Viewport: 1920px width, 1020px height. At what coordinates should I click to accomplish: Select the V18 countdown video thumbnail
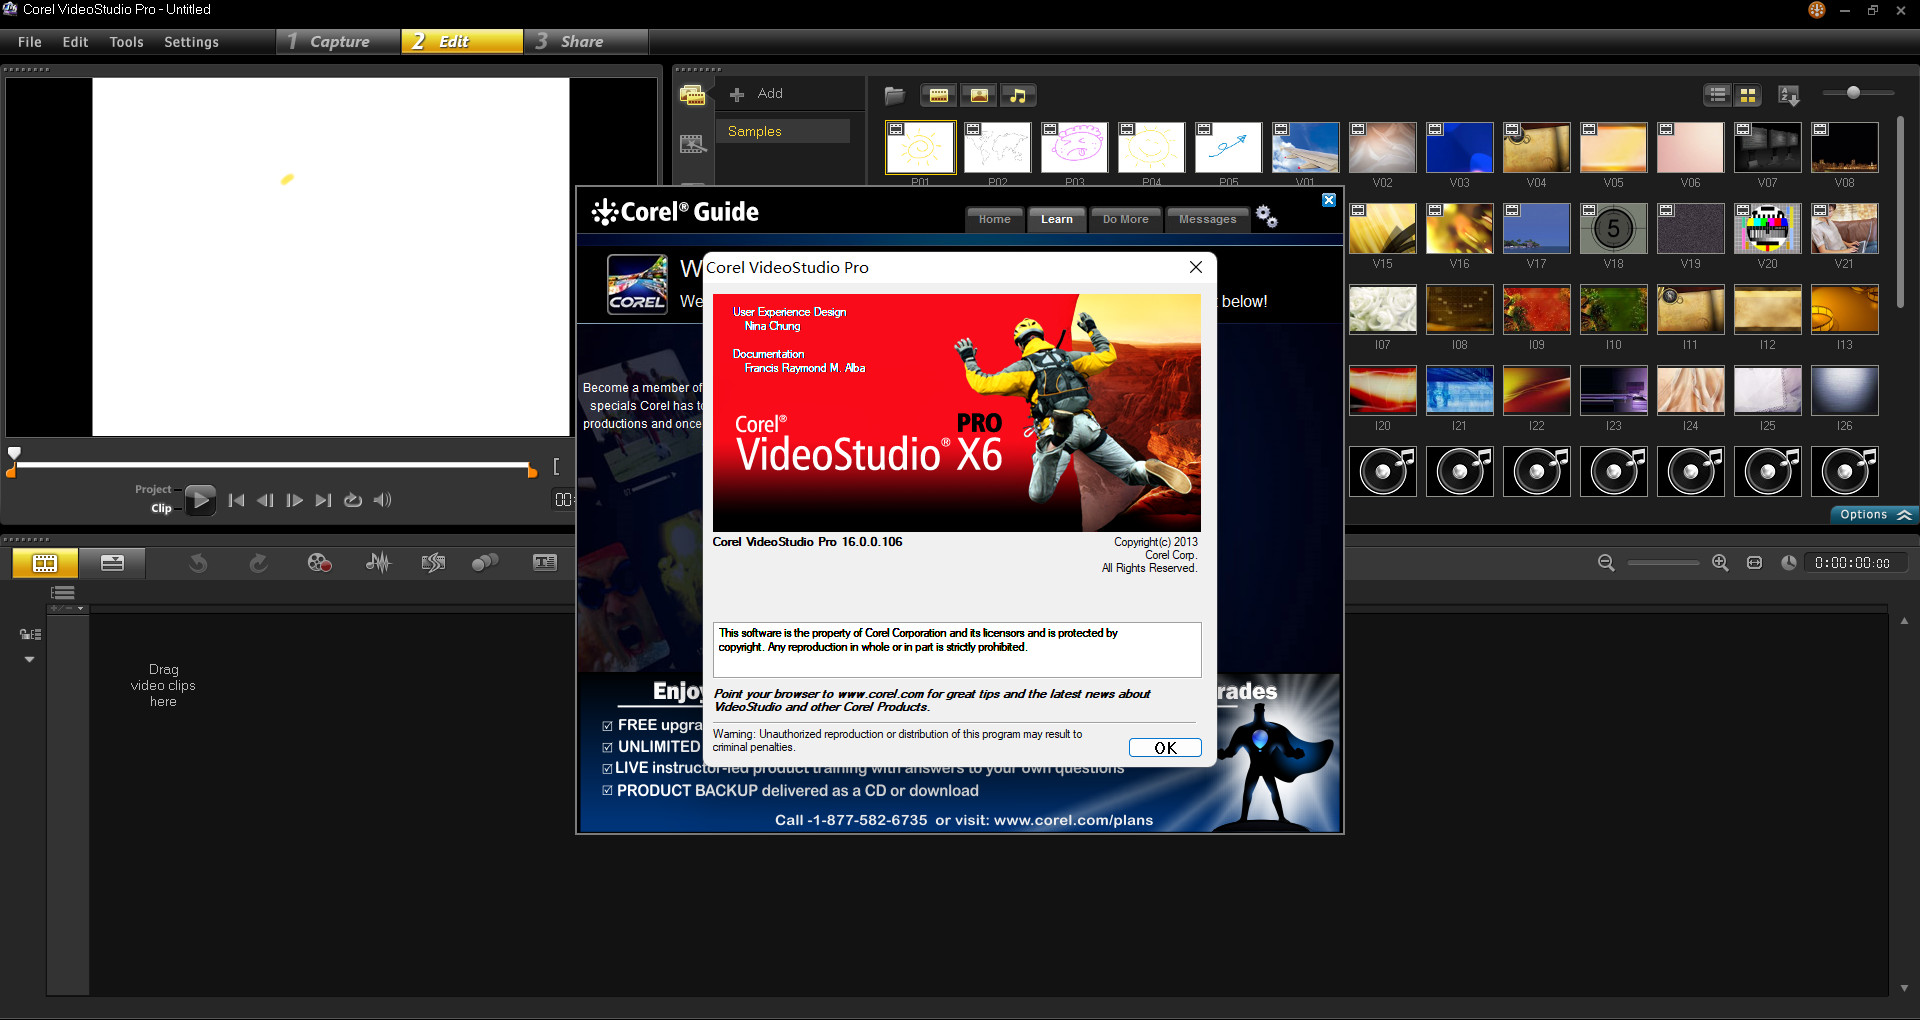click(x=1613, y=229)
